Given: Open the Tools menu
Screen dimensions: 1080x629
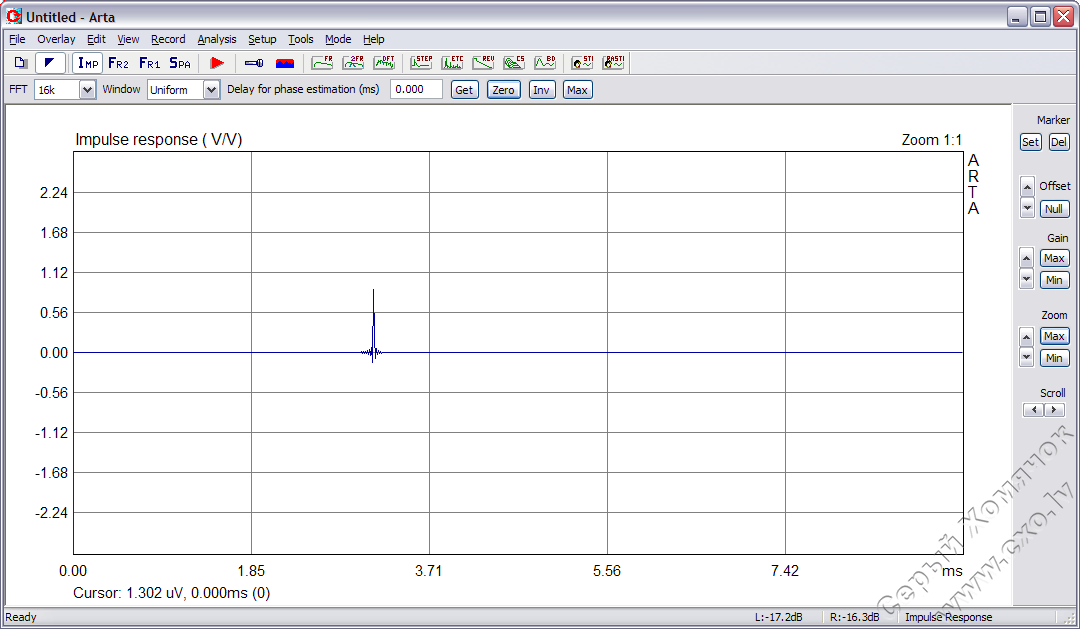Looking at the screenshot, I should click(300, 39).
